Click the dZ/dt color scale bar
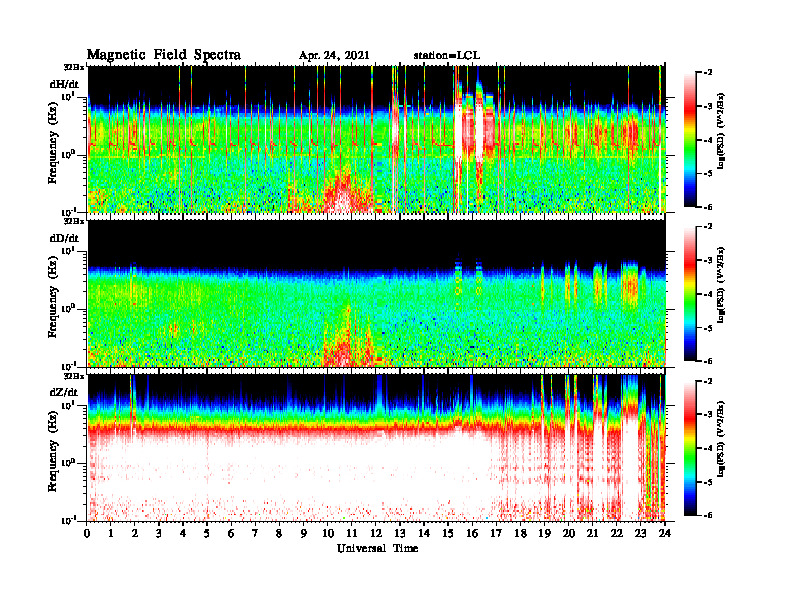 [x=690, y=448]
